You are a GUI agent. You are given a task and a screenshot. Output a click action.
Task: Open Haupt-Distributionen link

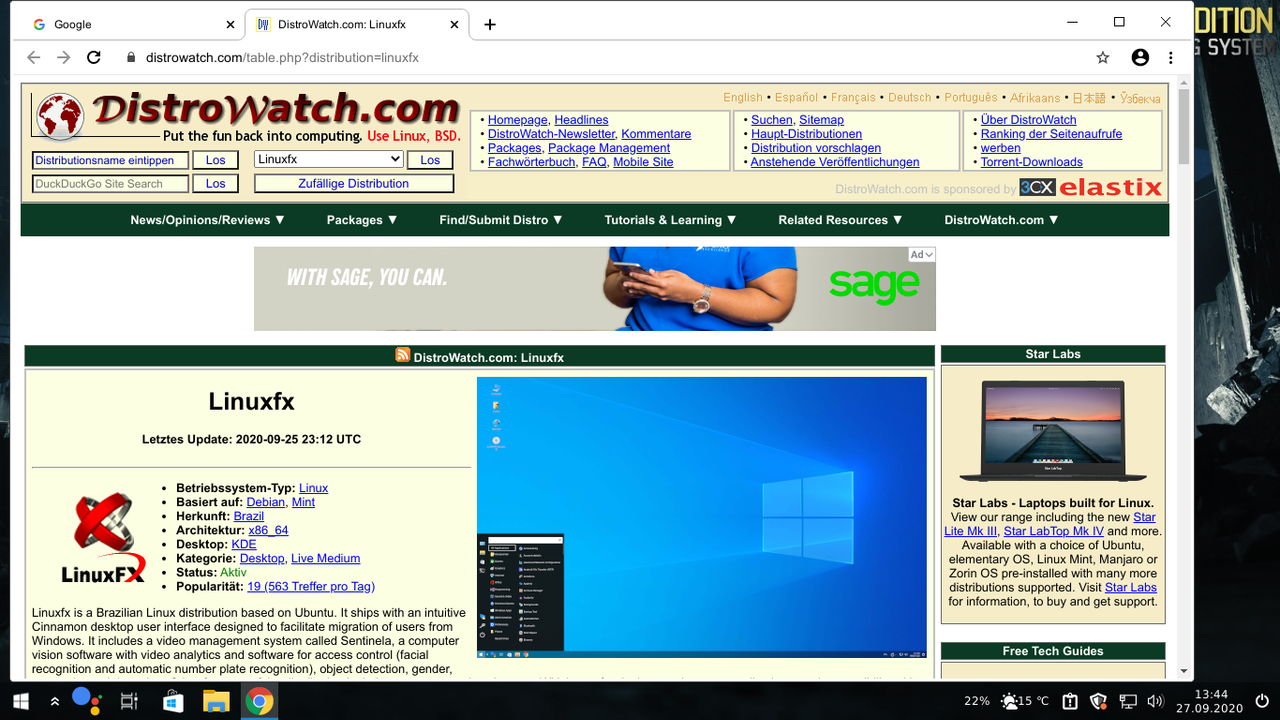(x=806, y=134)
